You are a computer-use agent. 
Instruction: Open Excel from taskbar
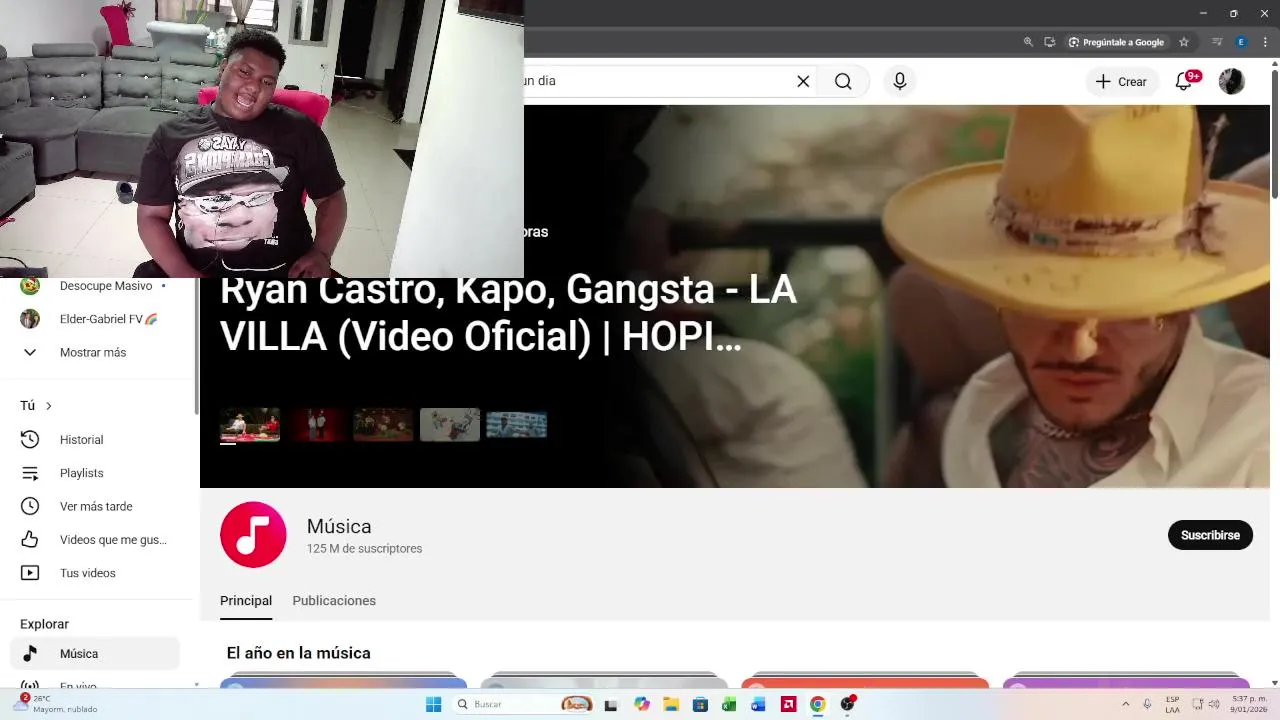pos(729,704)
